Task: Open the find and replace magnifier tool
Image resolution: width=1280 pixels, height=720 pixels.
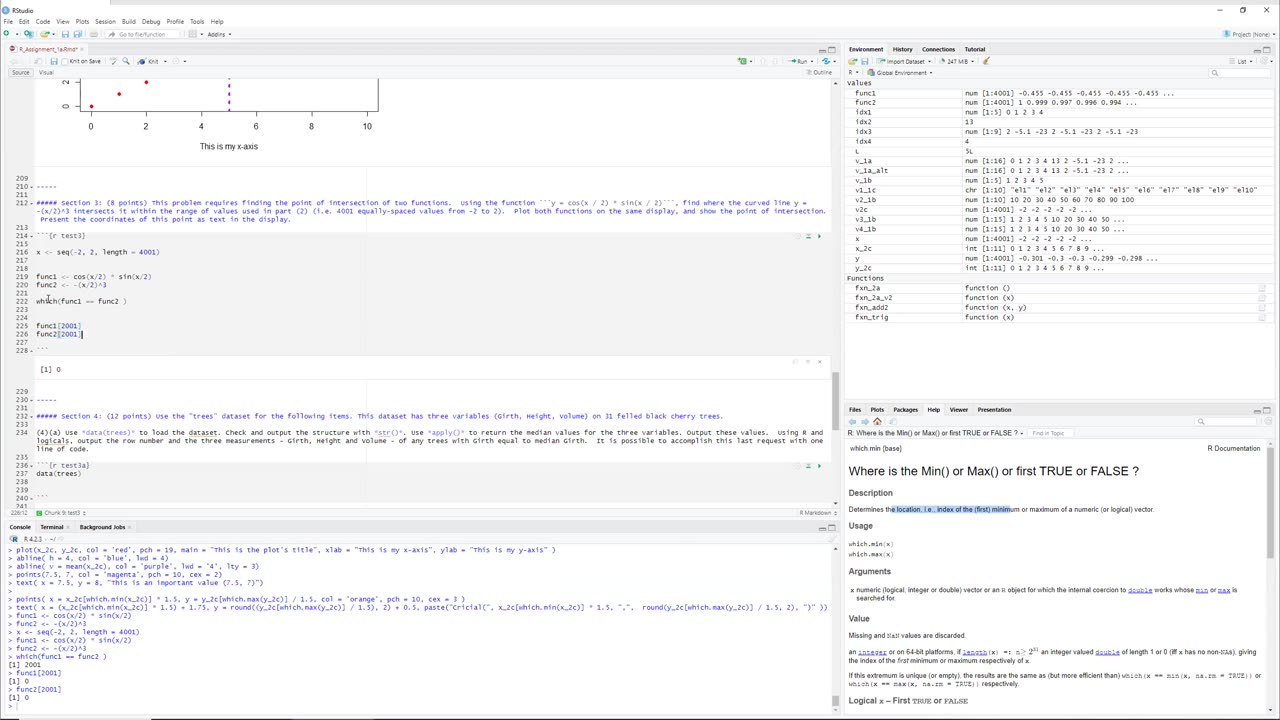Action: [125, 61]
